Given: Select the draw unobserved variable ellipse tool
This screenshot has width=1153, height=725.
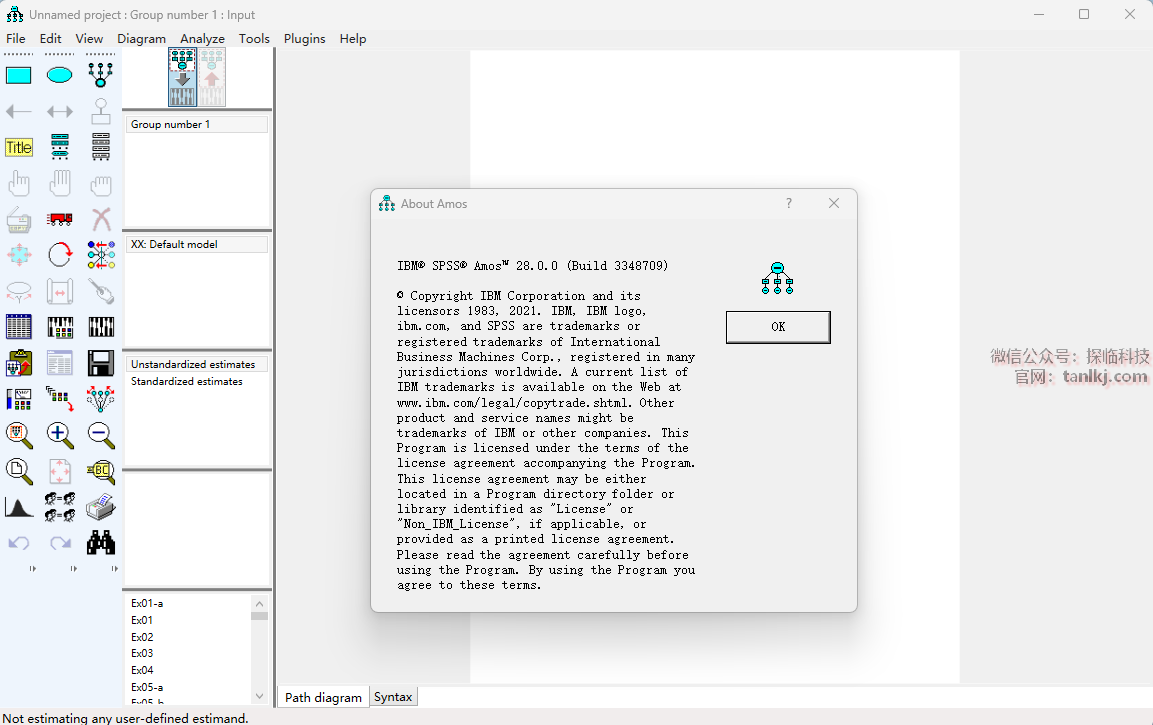Looking at the screenshot, I should click(60, 75).
